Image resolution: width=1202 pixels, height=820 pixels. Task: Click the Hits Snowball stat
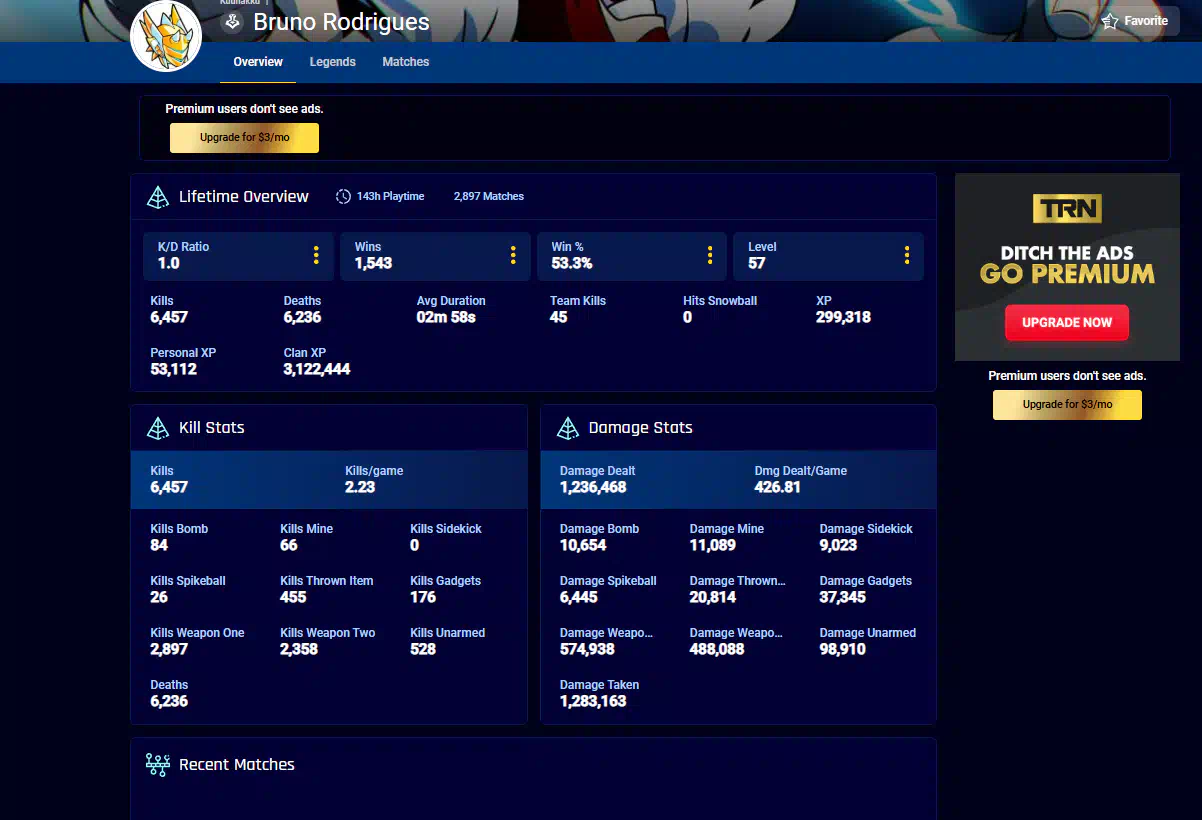720,309
